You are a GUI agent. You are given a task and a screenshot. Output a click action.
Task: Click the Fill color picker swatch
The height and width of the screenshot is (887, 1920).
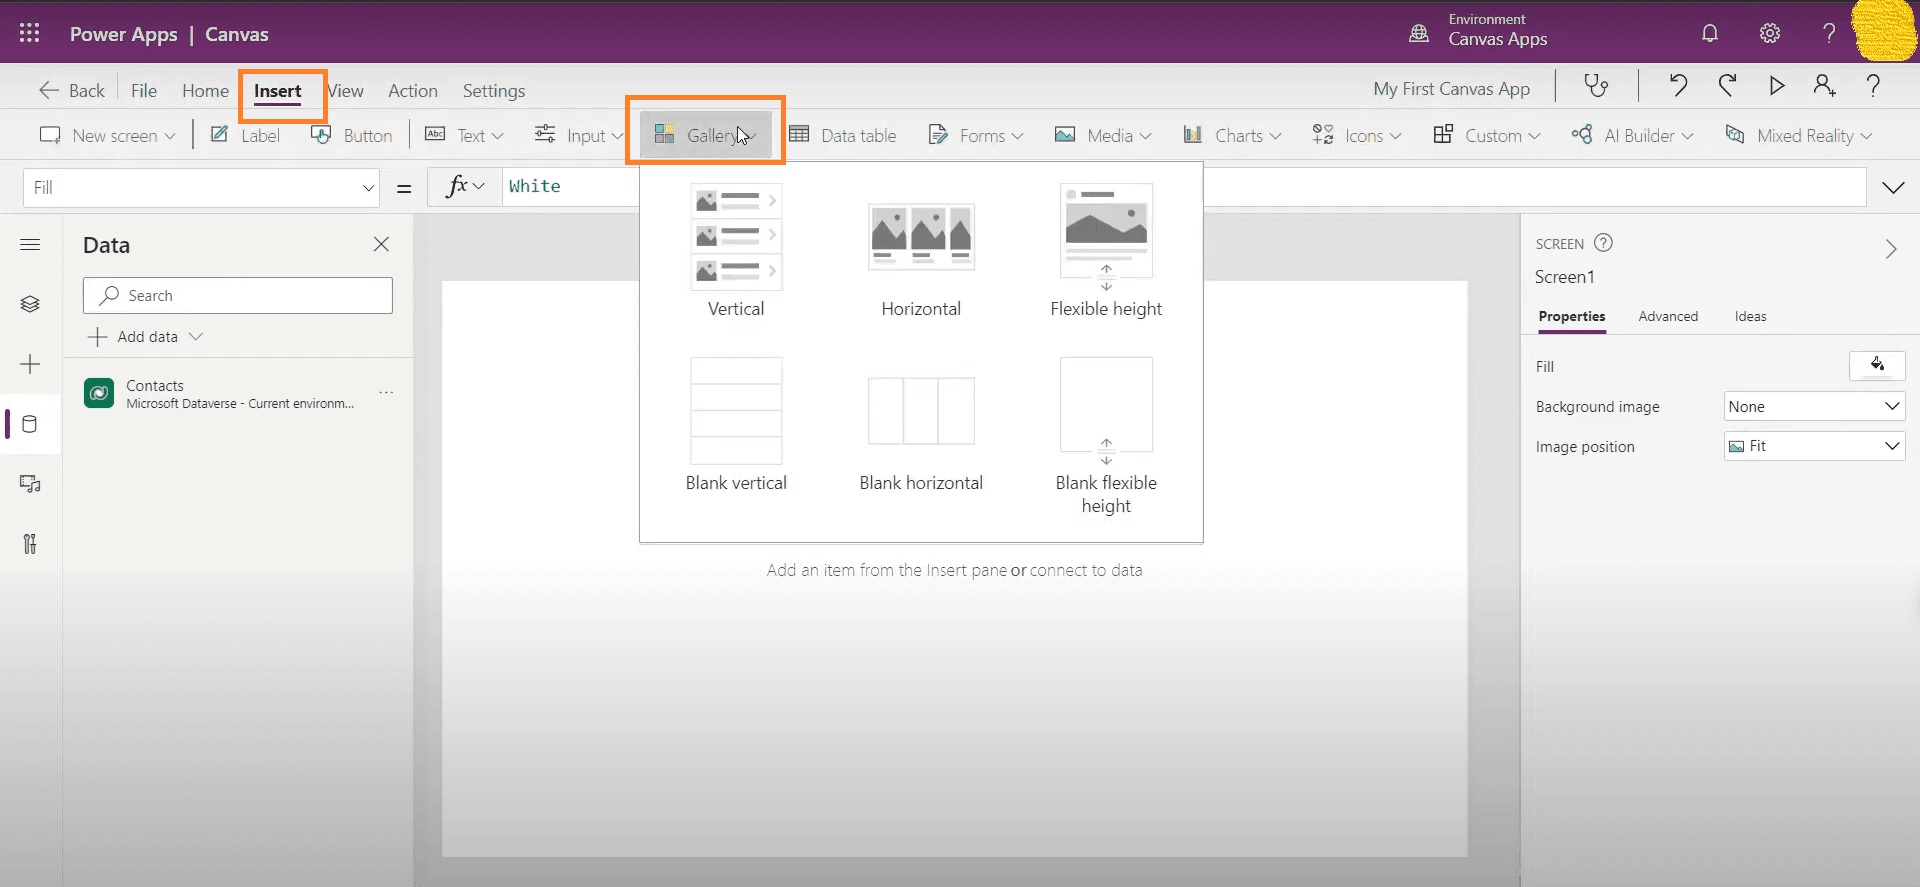1876,366
